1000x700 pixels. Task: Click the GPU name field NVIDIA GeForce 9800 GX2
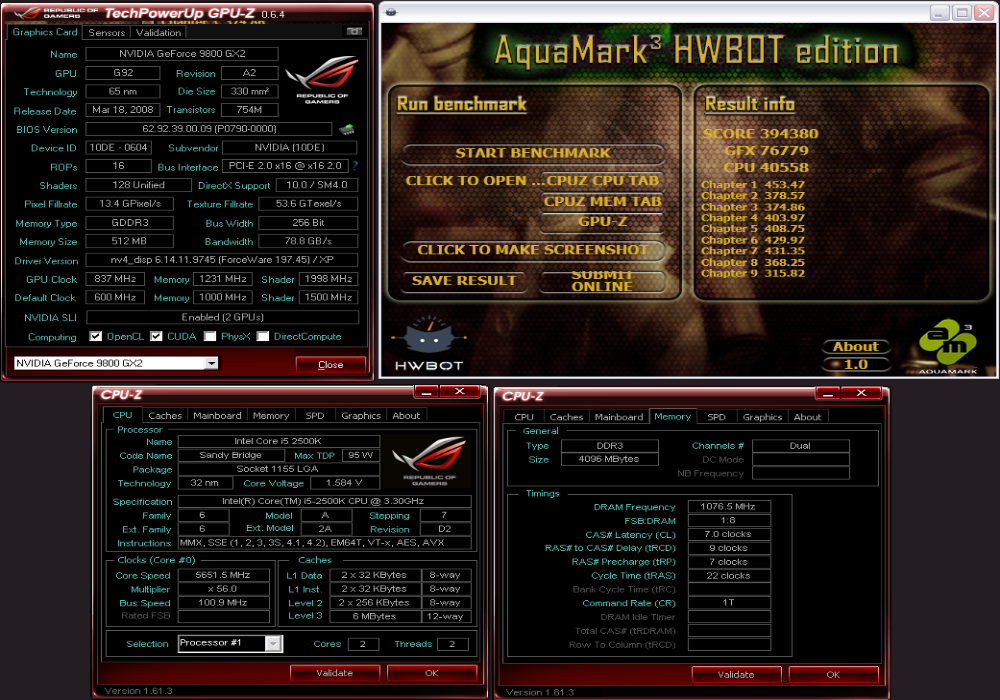[x=182, y=54]
